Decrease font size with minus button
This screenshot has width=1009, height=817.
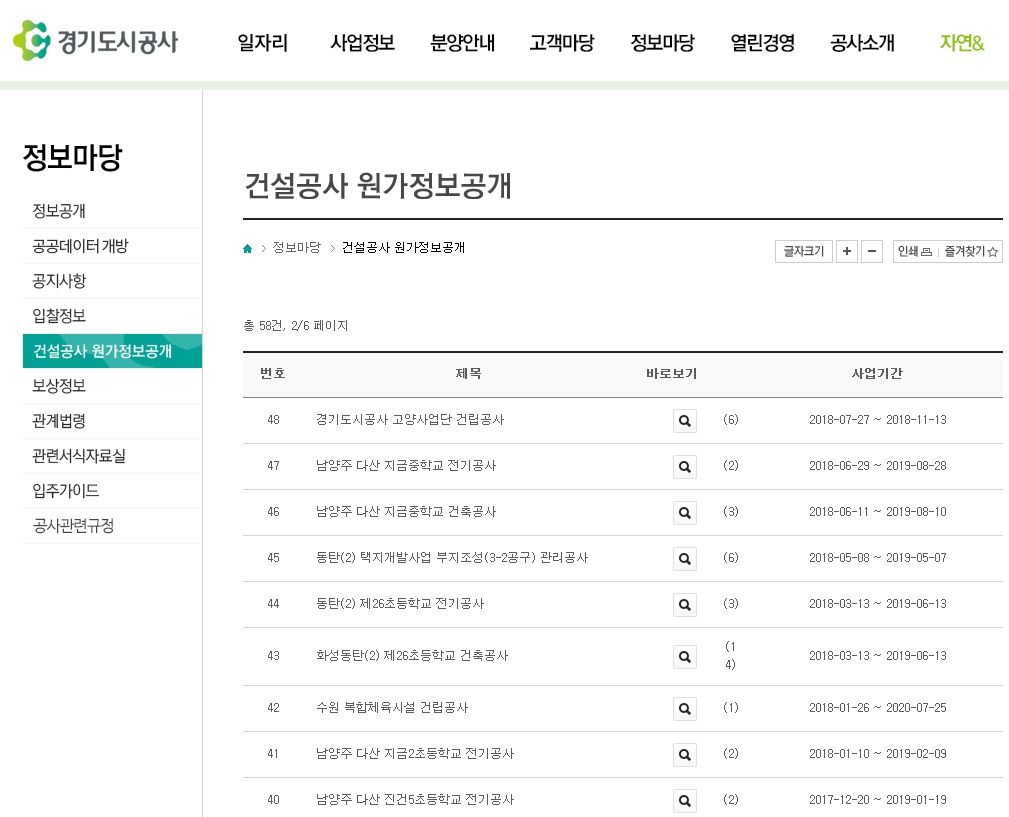click(x=872, y=252)
